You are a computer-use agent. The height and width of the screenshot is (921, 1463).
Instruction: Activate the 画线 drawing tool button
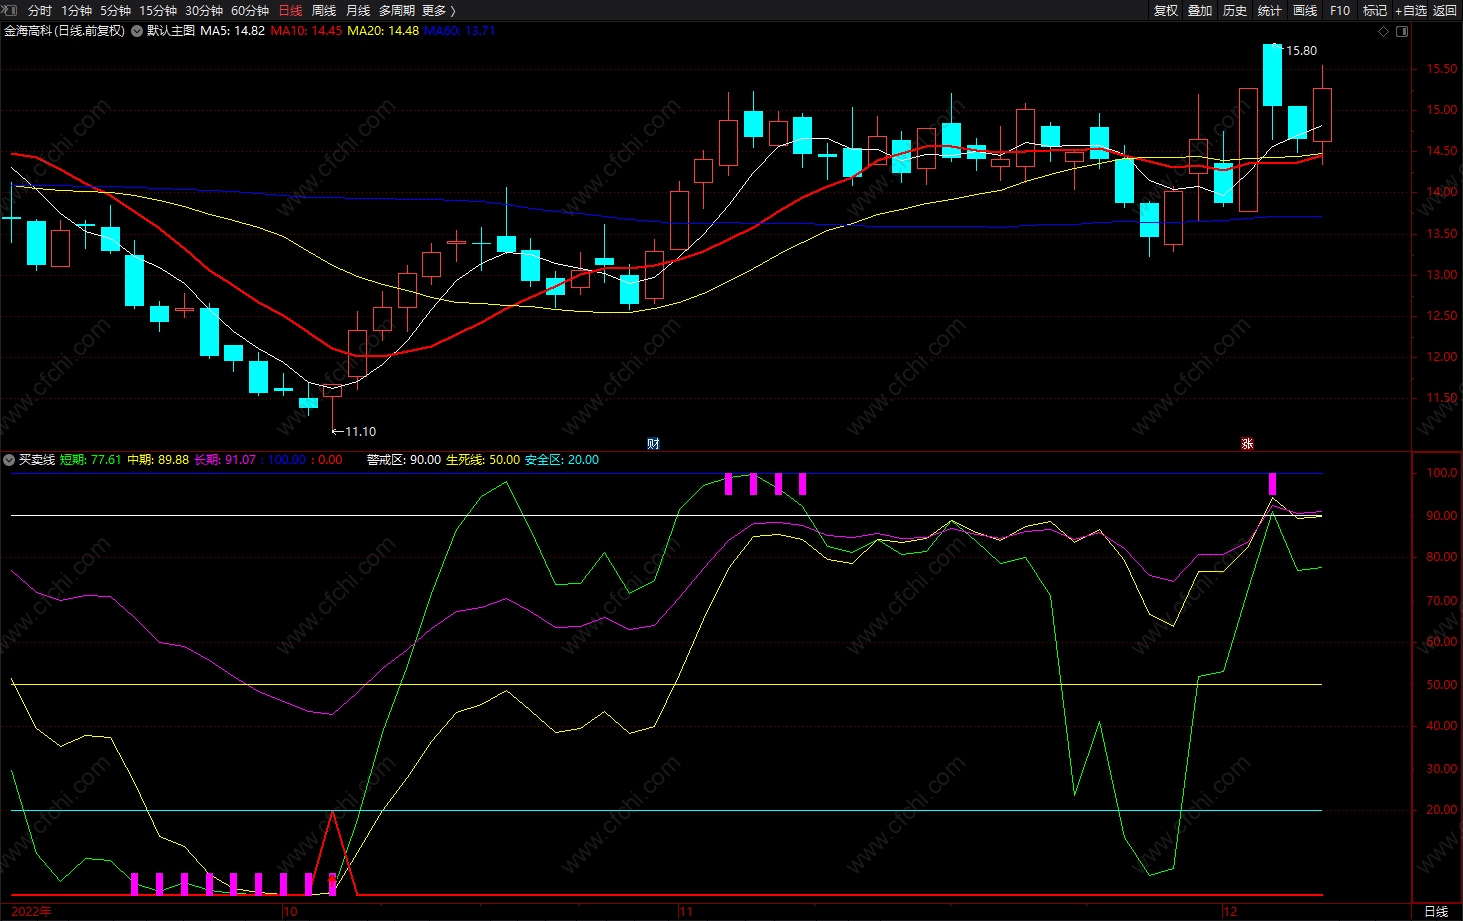1305,10
